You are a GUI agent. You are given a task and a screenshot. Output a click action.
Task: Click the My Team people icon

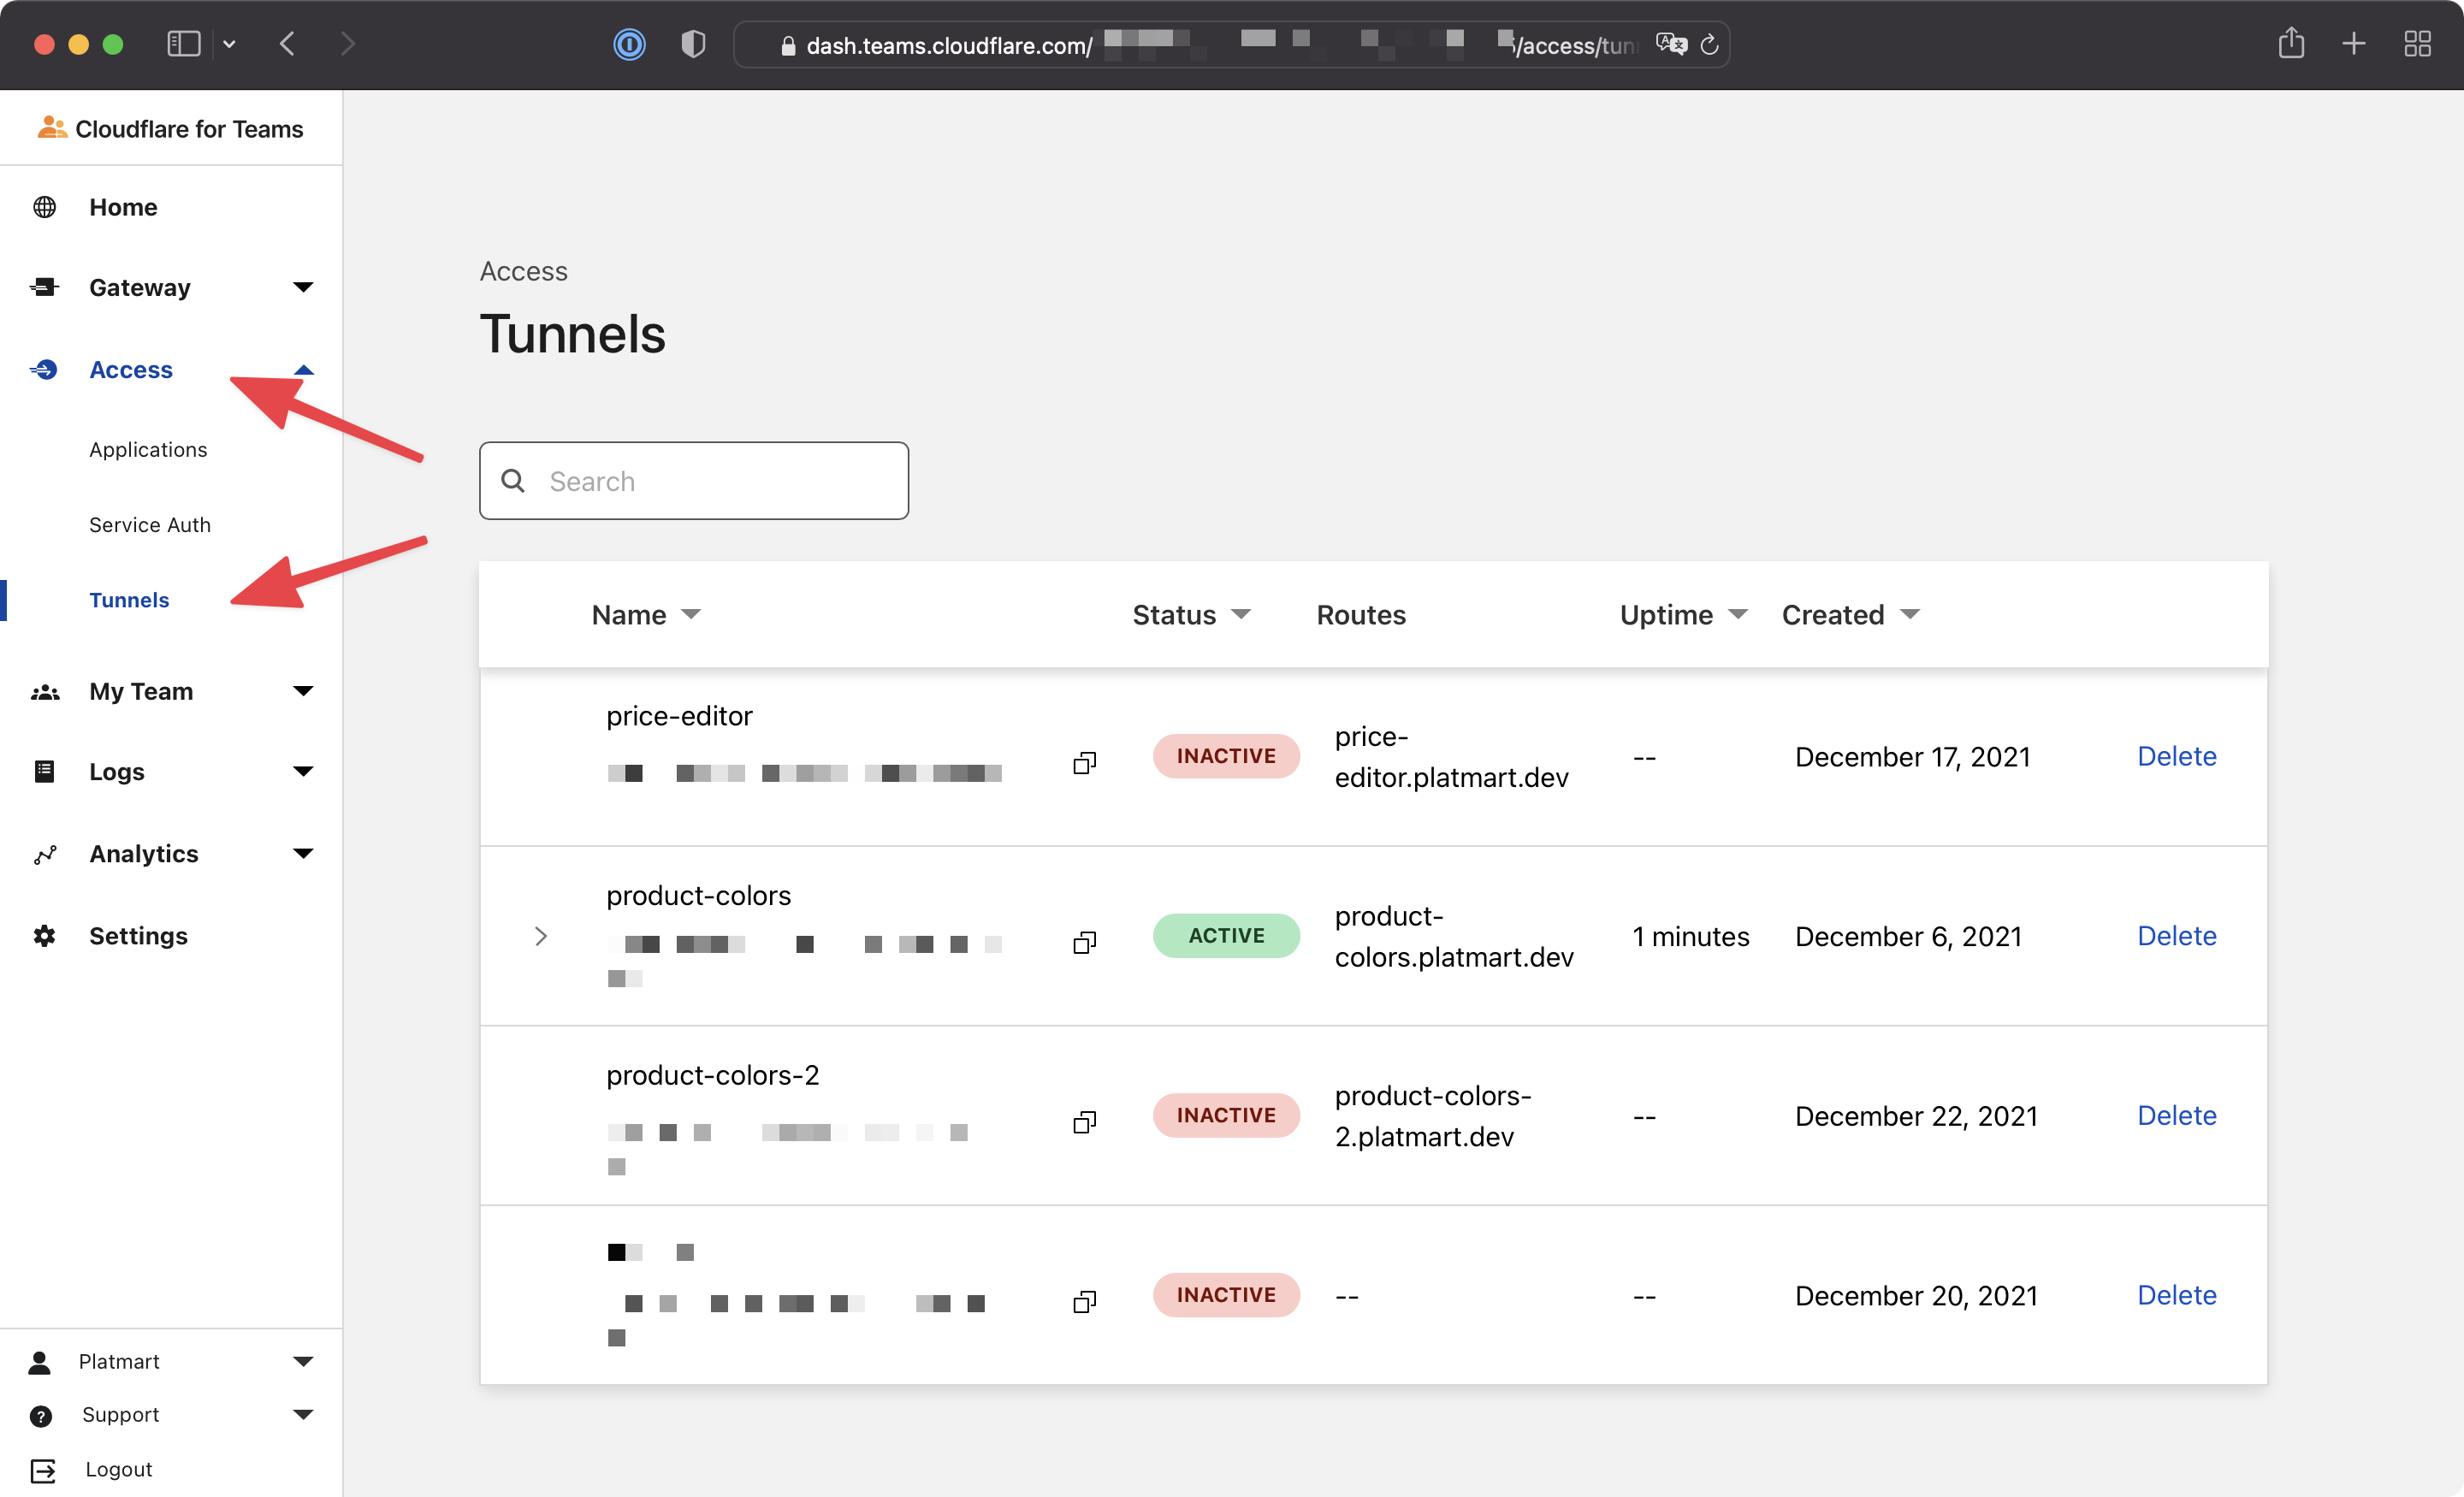point(44,691)
